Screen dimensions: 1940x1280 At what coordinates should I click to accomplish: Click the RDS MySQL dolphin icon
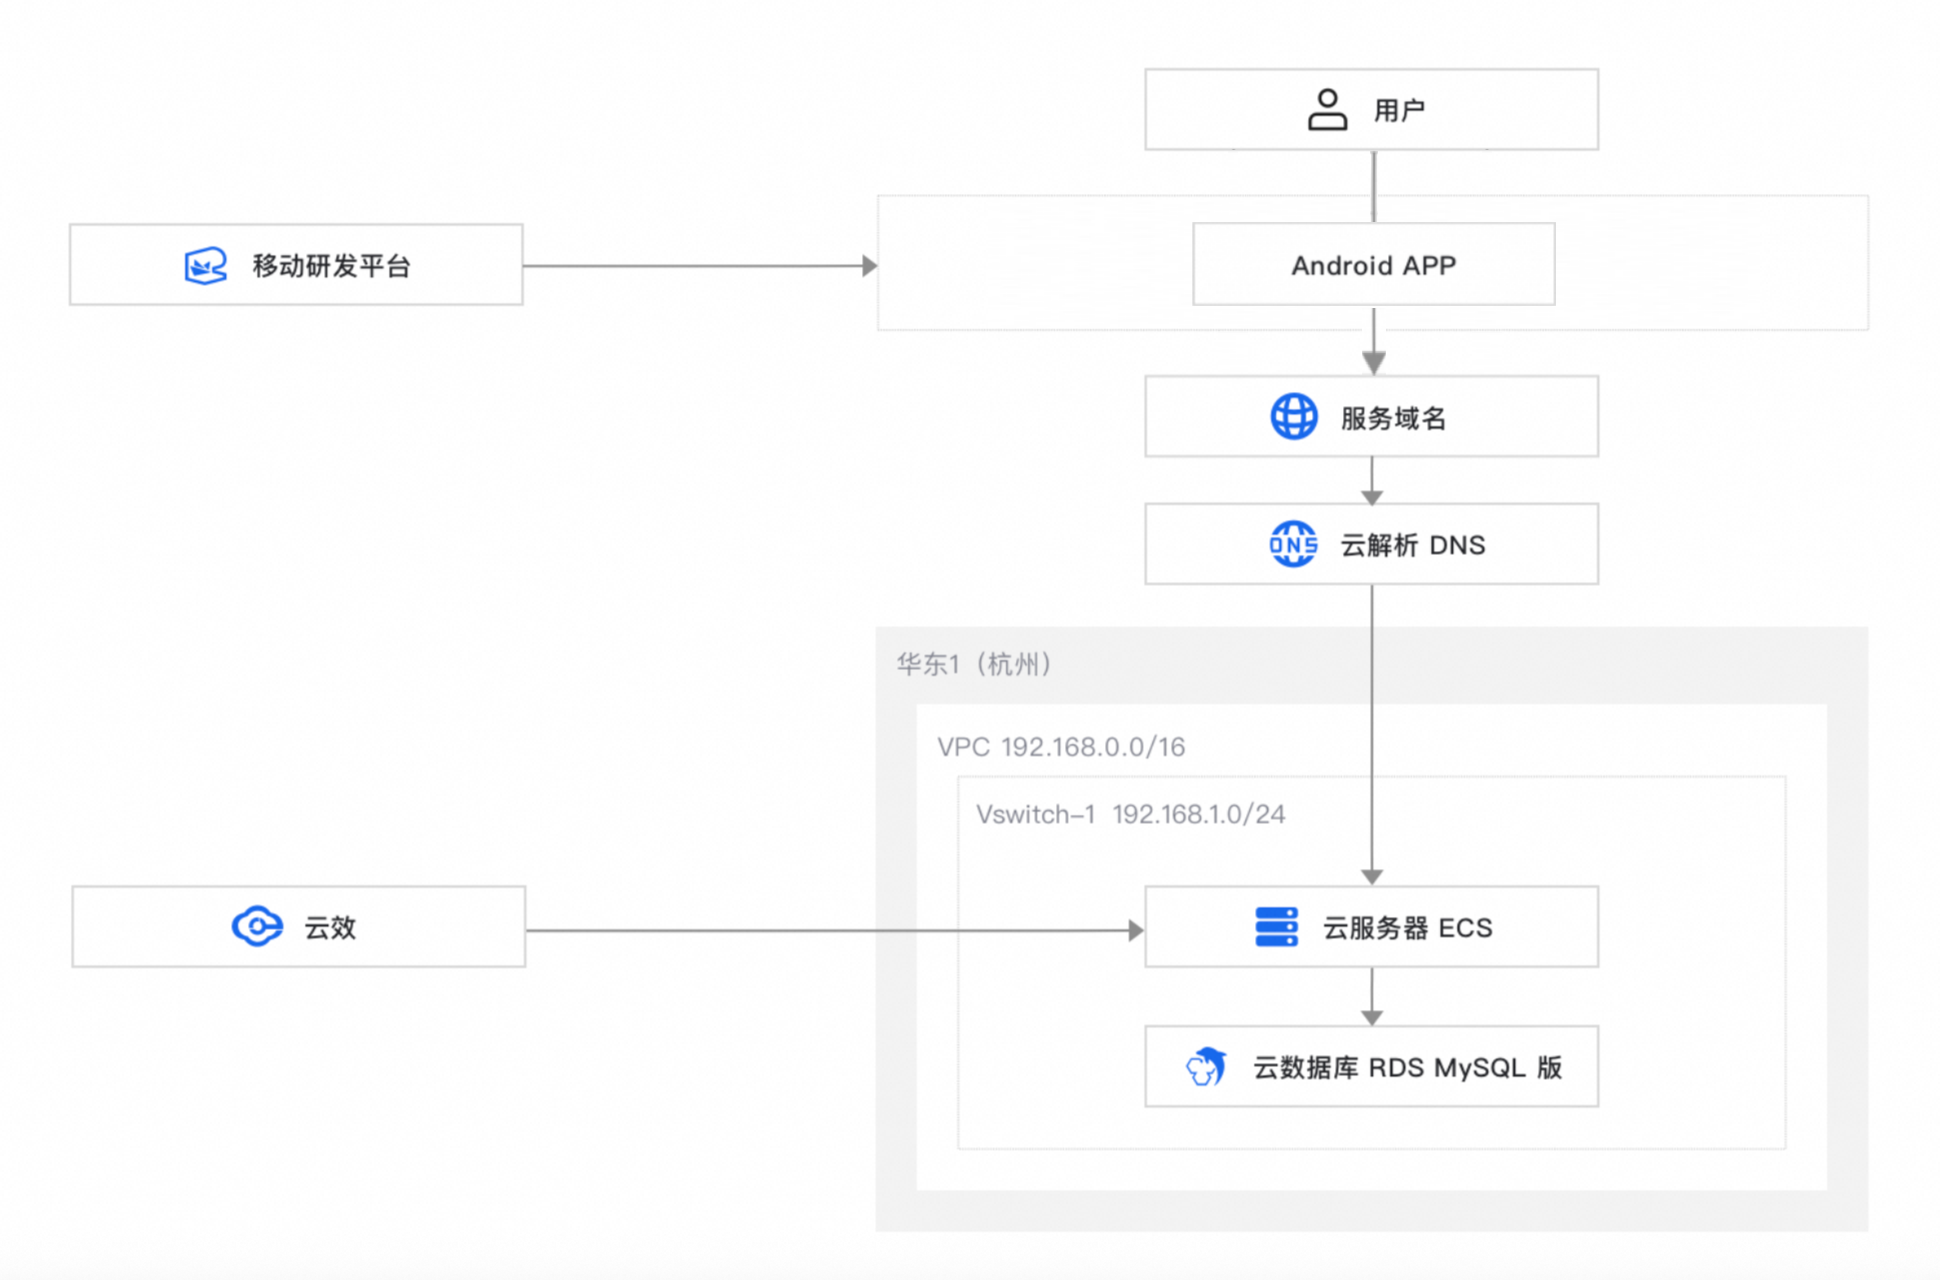tap(1206, 1067)
